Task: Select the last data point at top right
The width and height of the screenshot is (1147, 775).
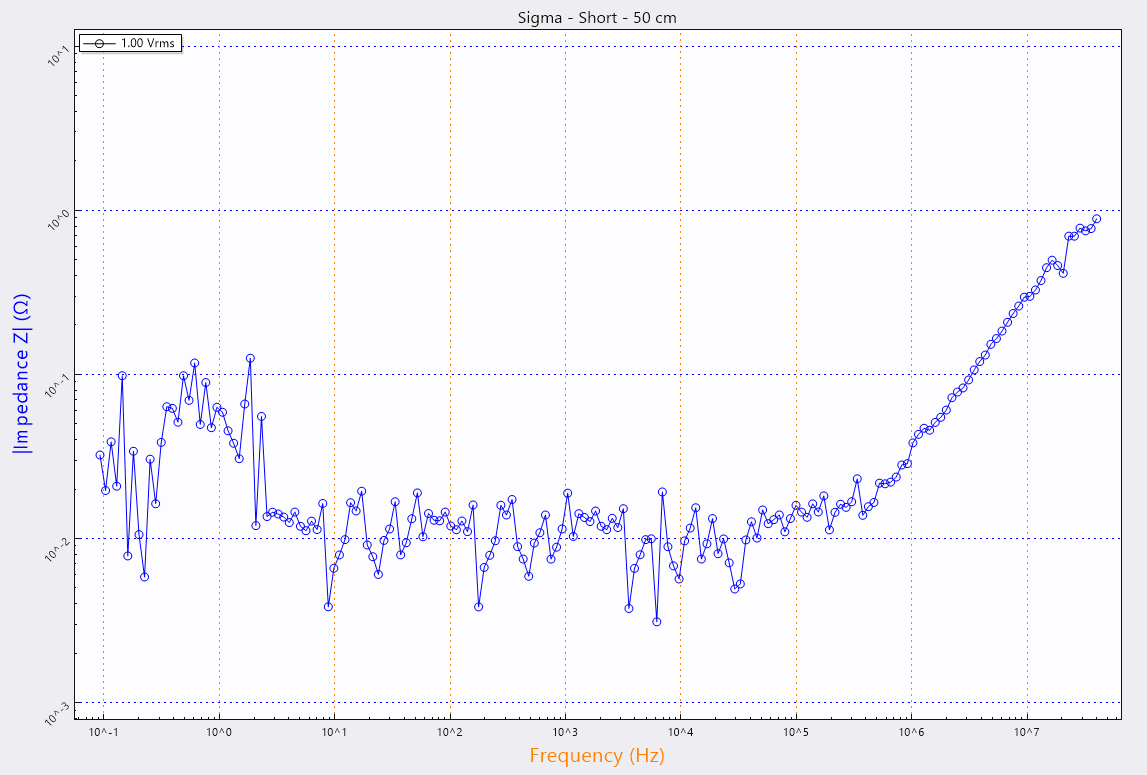Action: click(x=1096, y=219)
